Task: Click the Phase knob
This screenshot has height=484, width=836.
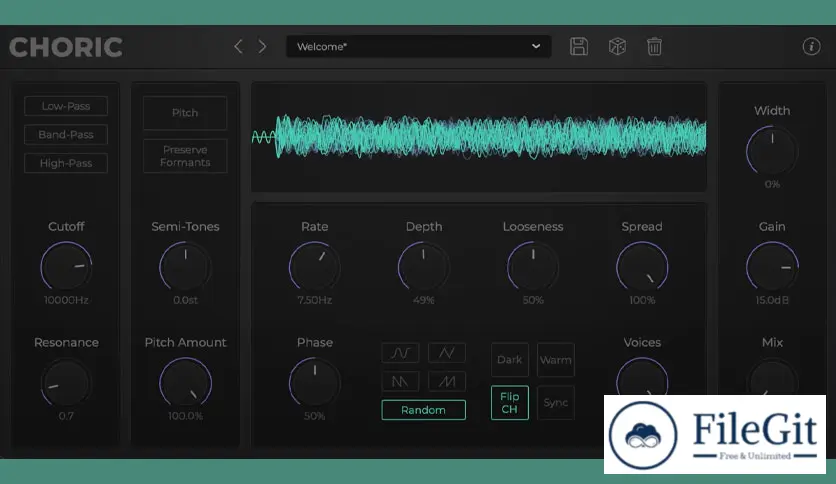Action: 315,383
